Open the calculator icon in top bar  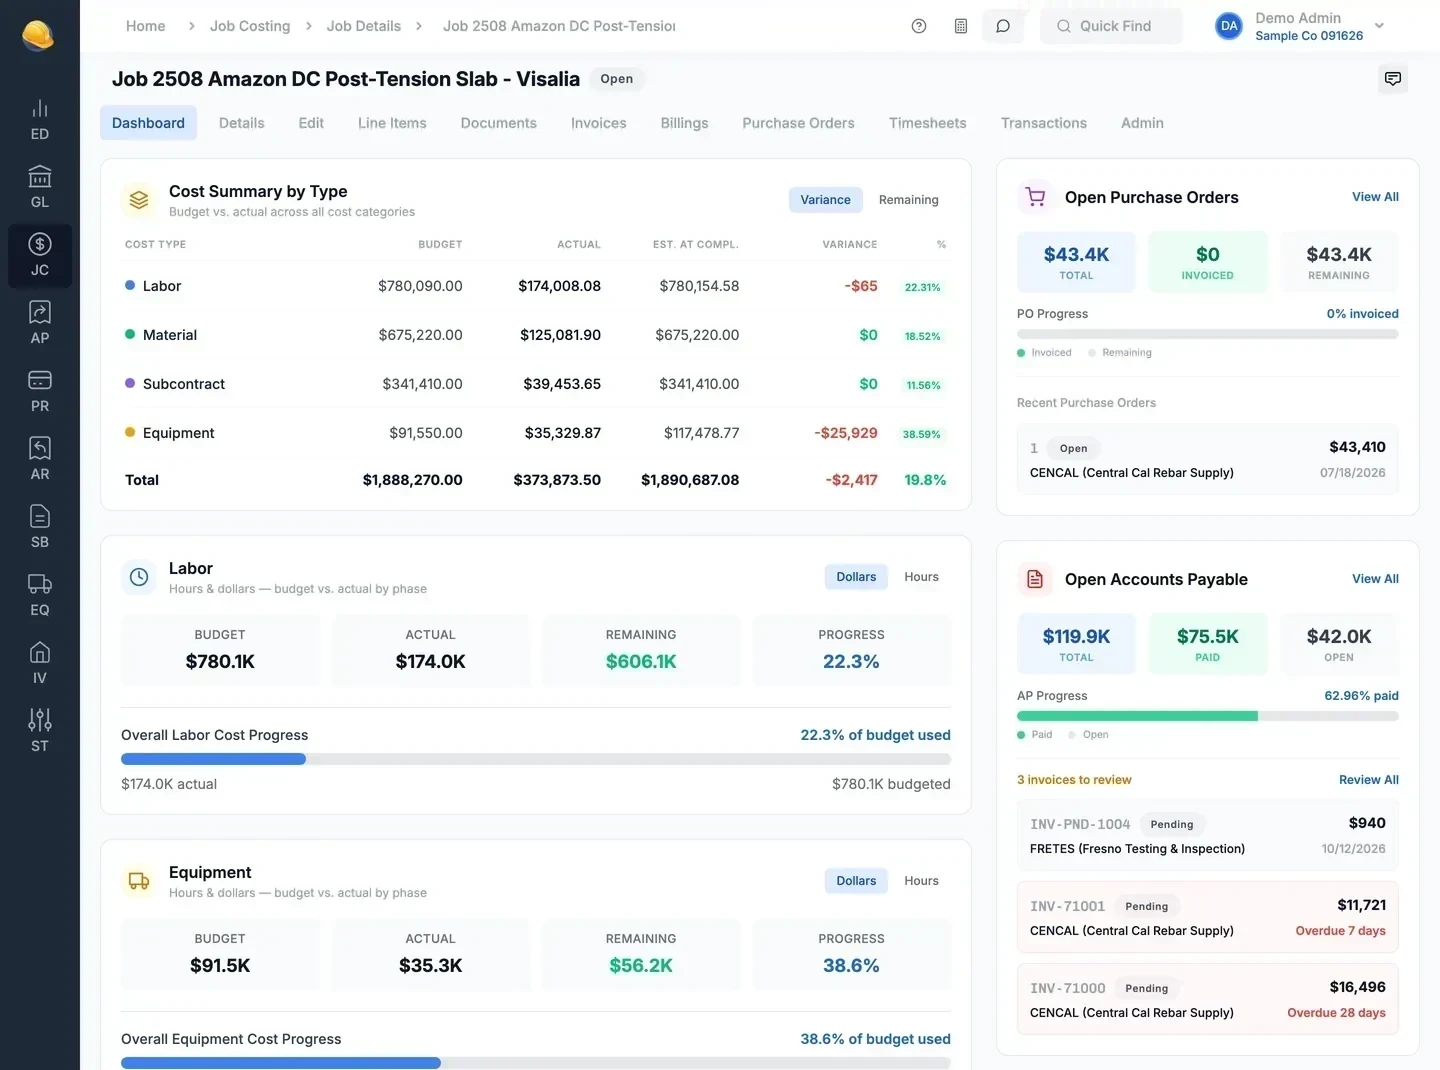[x=961, y=26]
